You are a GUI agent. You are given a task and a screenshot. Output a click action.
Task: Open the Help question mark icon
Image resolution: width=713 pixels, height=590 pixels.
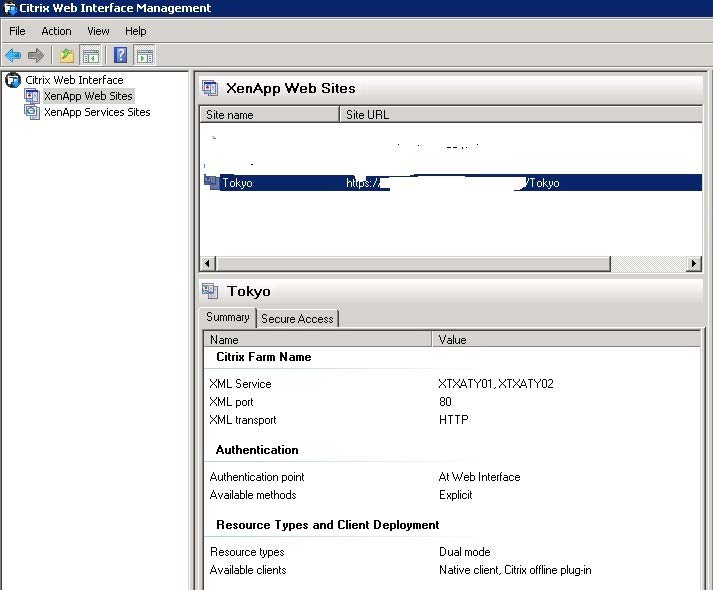click(x=120, y=55)
